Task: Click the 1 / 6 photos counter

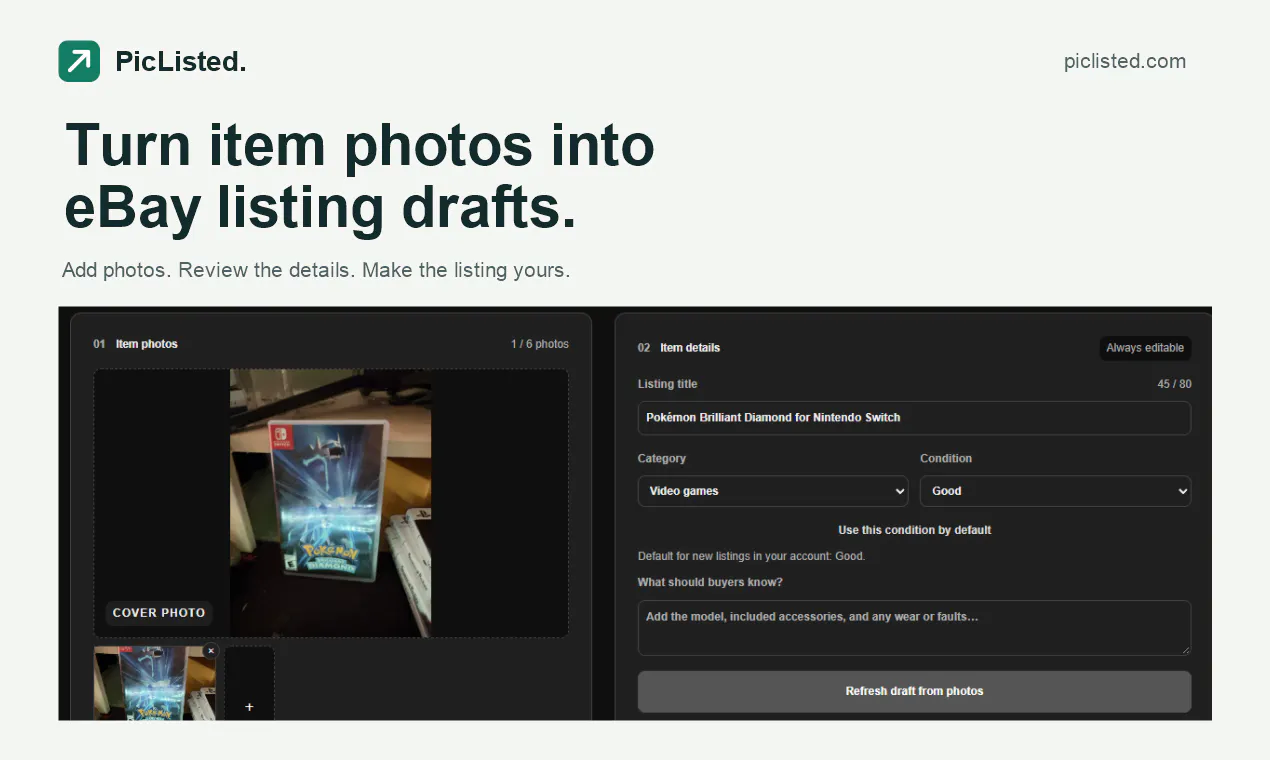Action: (540, 344)
